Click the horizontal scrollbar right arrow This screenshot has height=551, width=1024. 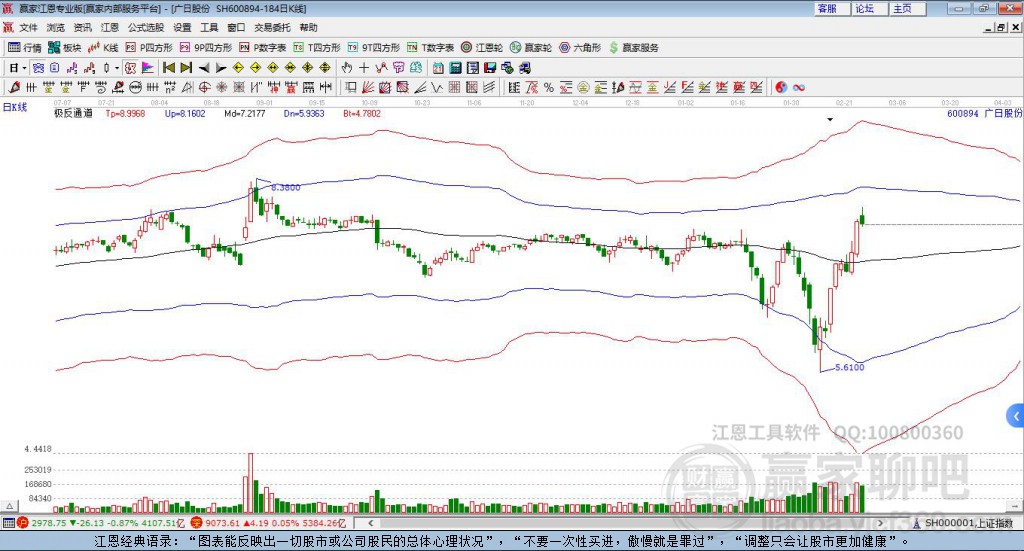880,523
